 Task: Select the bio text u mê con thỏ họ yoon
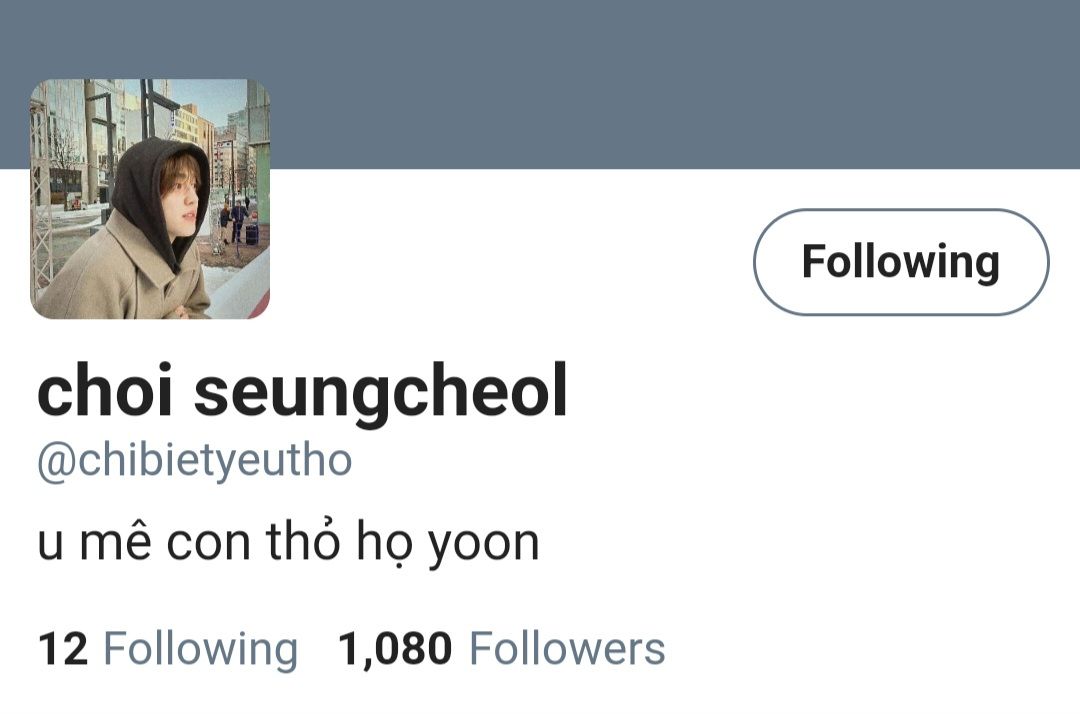288,543
